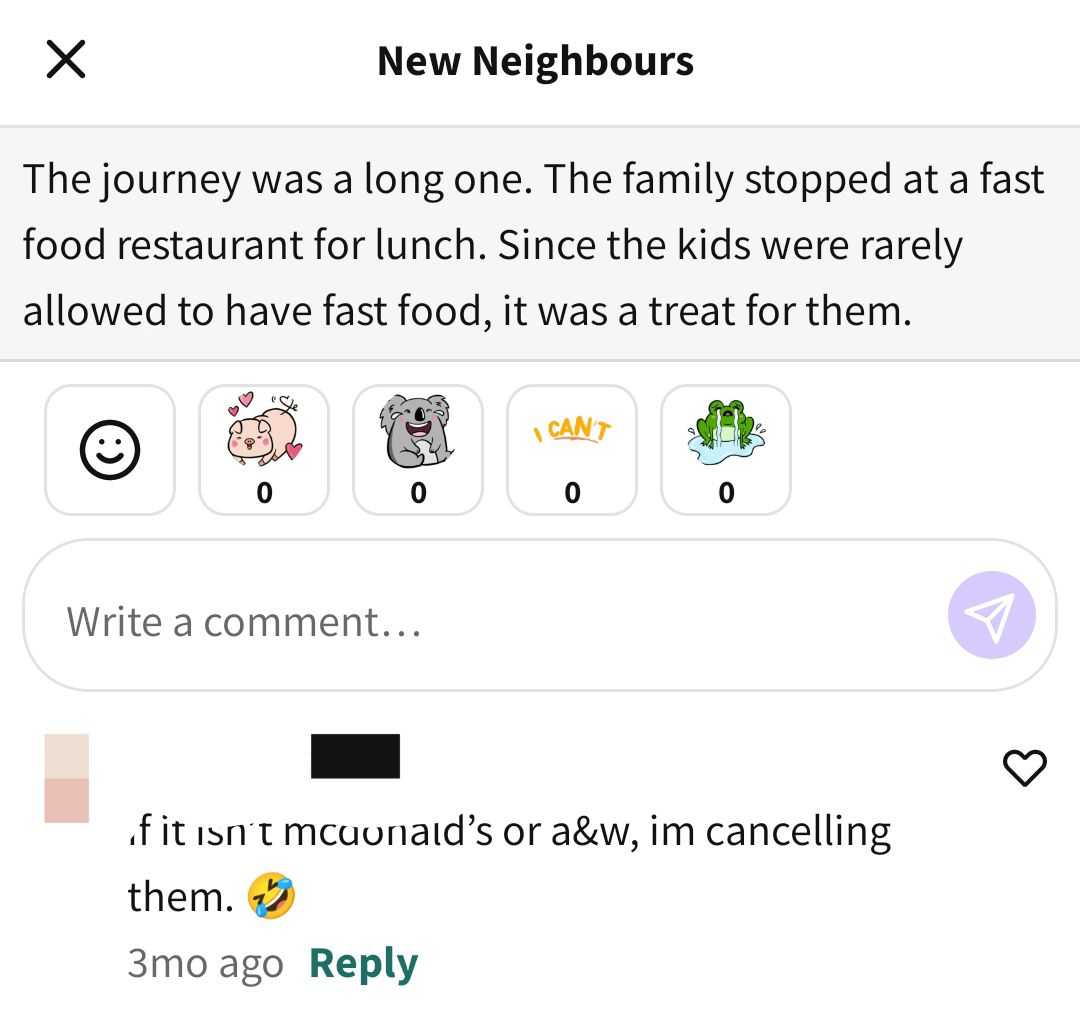
Task: Open the smiley emoji reaction picker
Action: (x=110, y=450)
